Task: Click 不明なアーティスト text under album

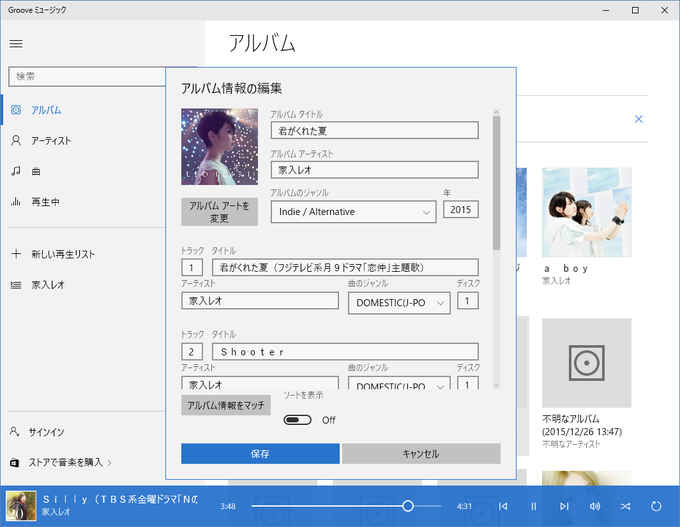Action: pyautogui.click(x=571, y=444)
